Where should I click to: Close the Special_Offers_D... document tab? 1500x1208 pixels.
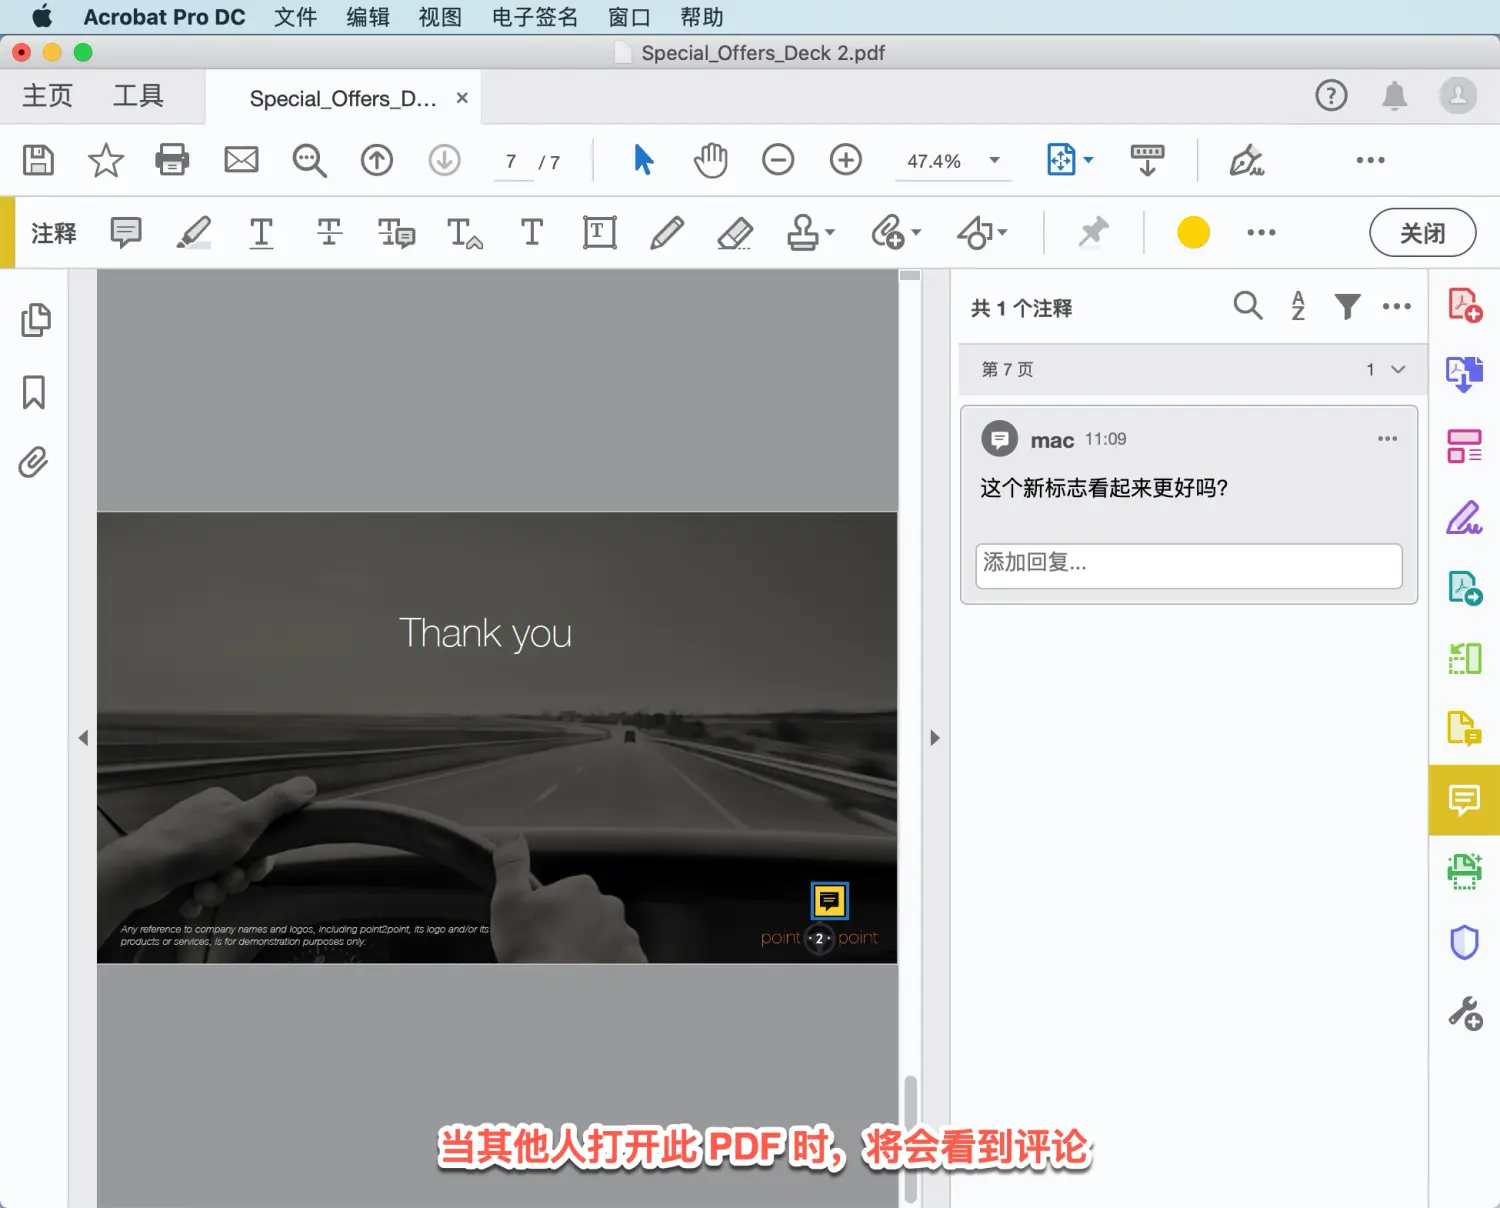tap(462, 98)
